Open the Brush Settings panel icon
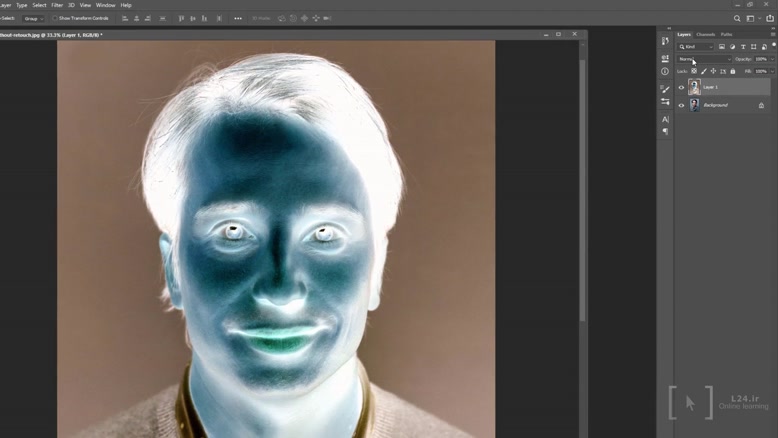 point(665,88)
